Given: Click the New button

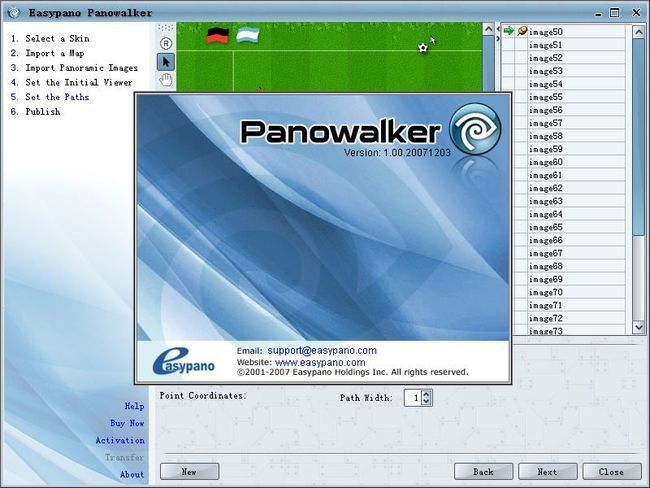Looking at the screenshot, I should pos(189,472).
